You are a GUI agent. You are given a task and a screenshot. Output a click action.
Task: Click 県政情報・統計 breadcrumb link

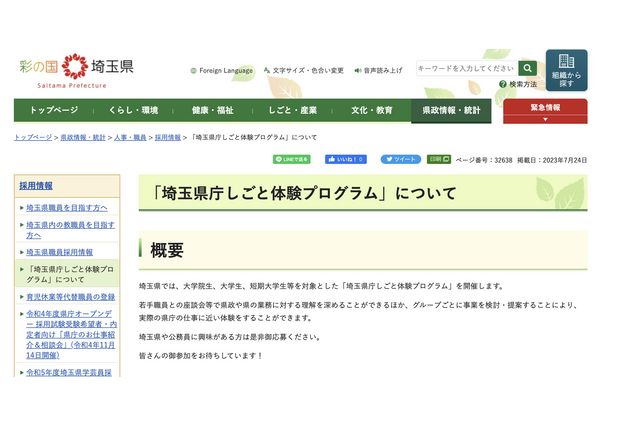(x=83, y=138)
